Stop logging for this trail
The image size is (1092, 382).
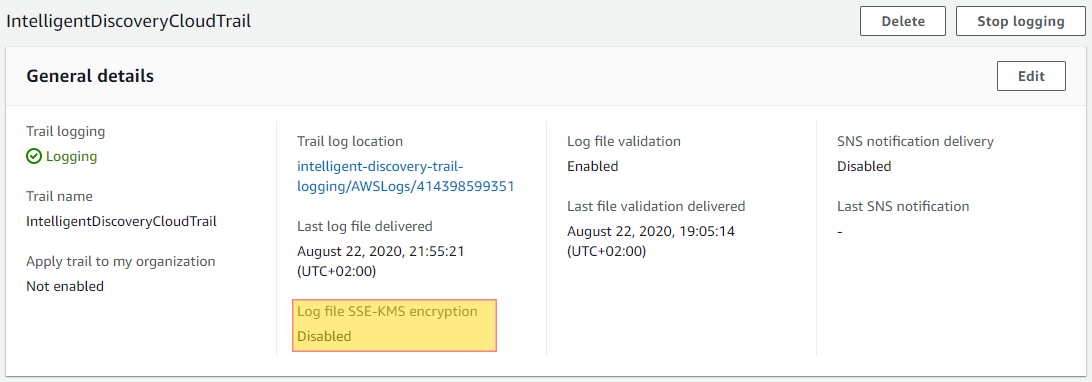1020,21
